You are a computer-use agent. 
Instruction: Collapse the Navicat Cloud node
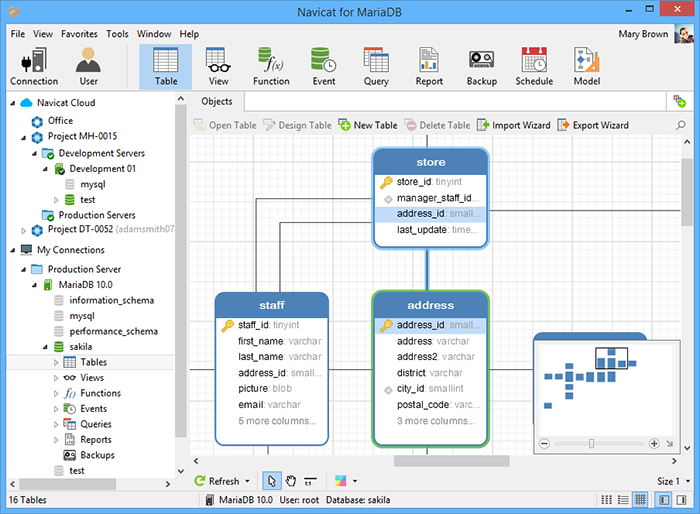(13, 103)
